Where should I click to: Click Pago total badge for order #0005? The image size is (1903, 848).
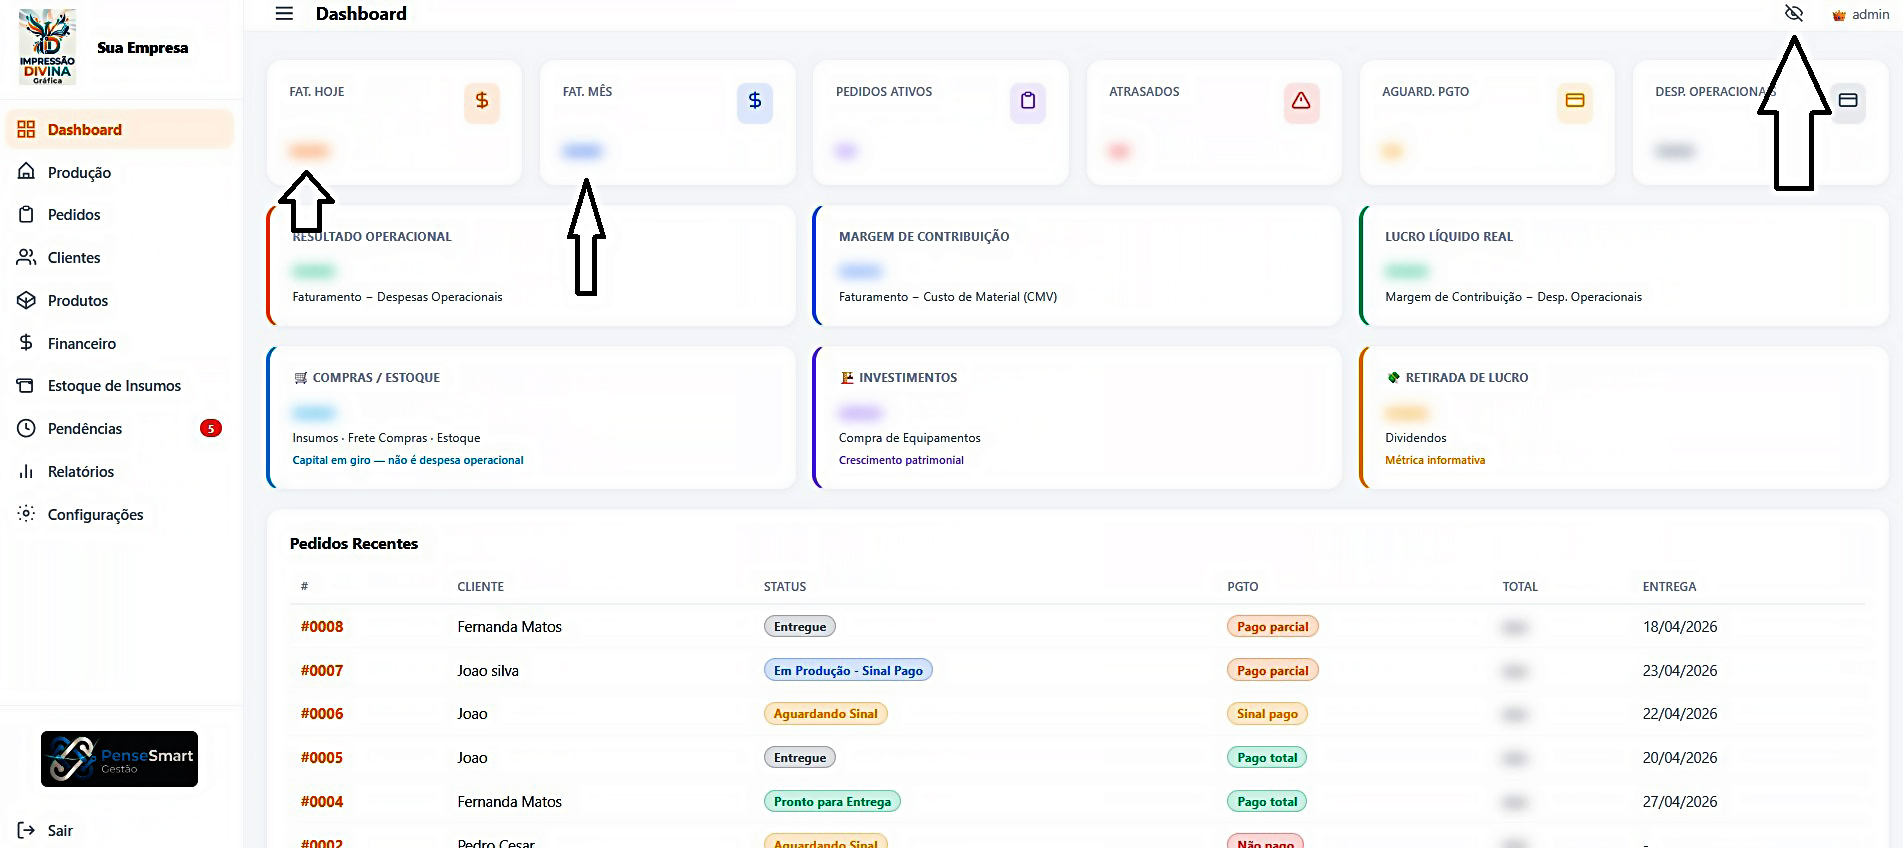(x=1267, y=757)
